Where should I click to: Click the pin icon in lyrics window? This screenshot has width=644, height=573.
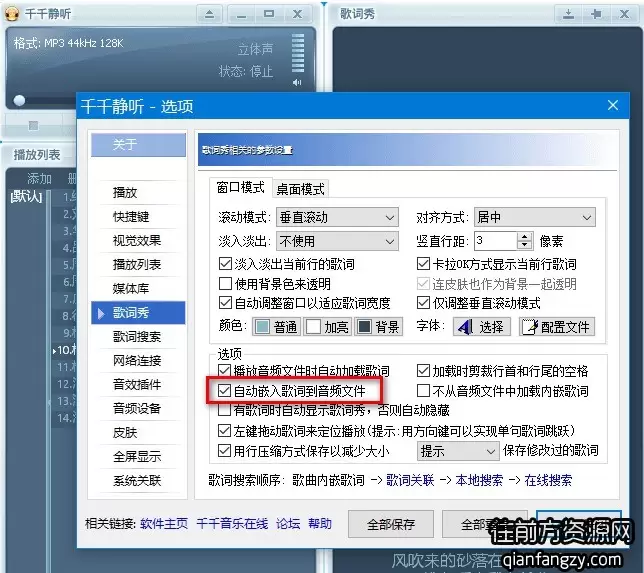(x=596, y=14)
